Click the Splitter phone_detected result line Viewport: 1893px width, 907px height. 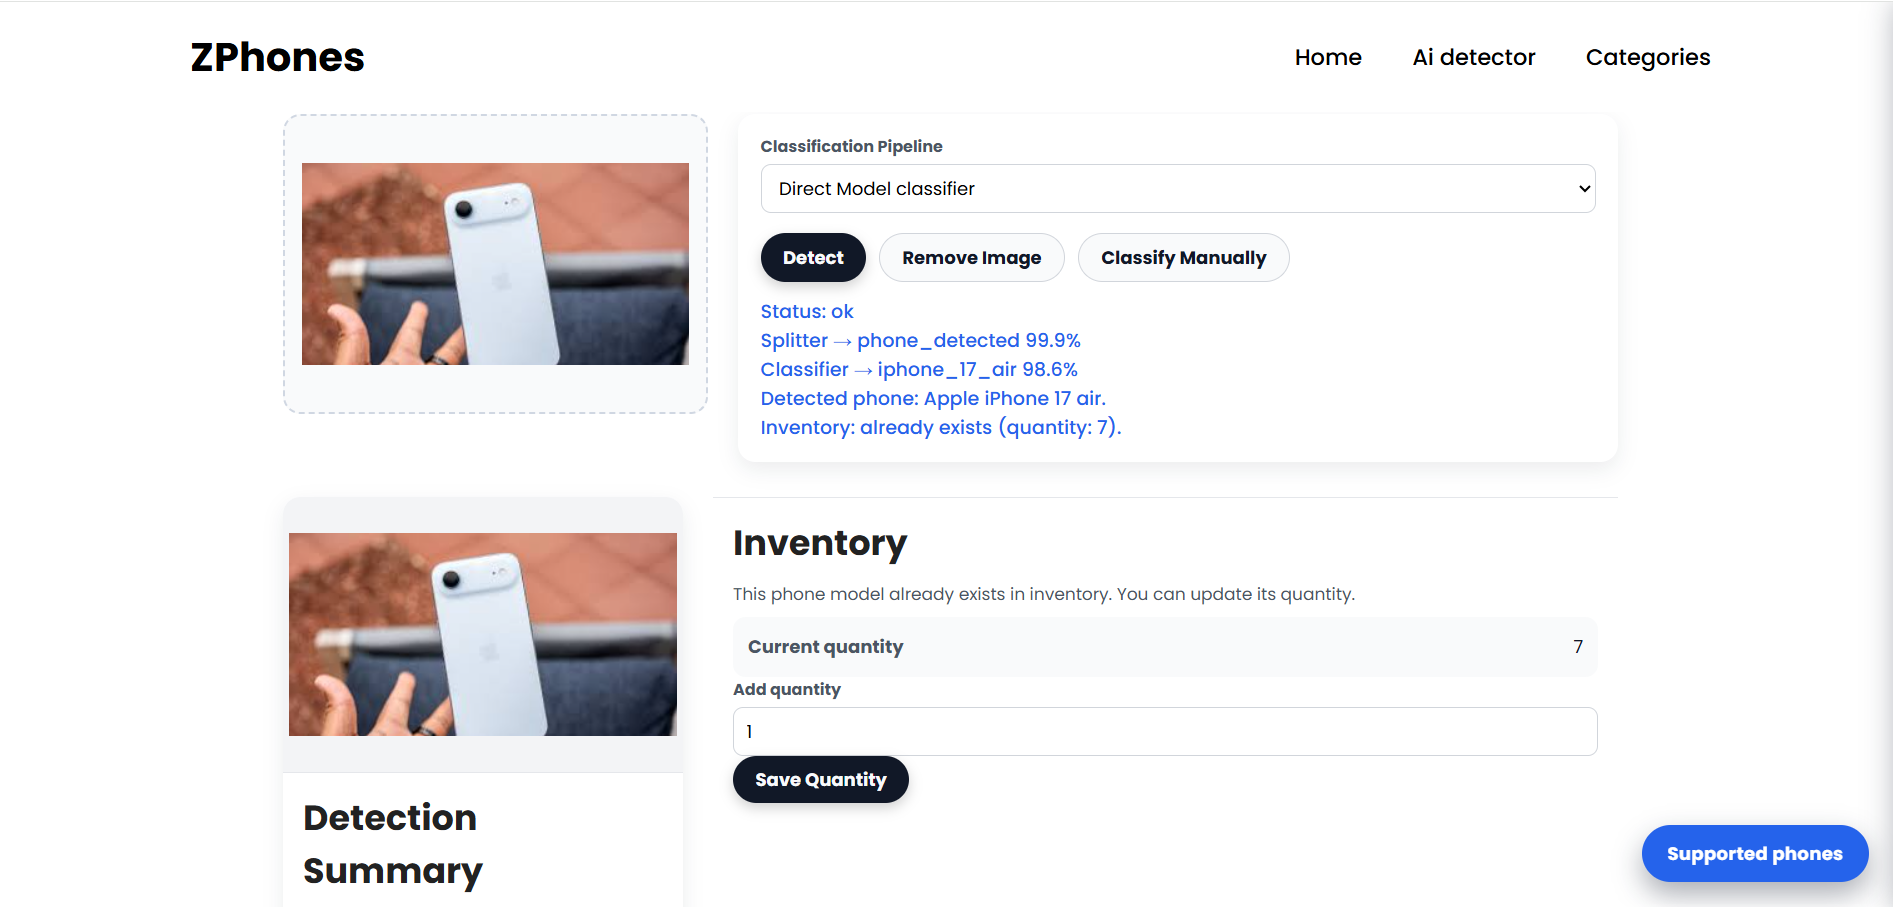point(920,341)
